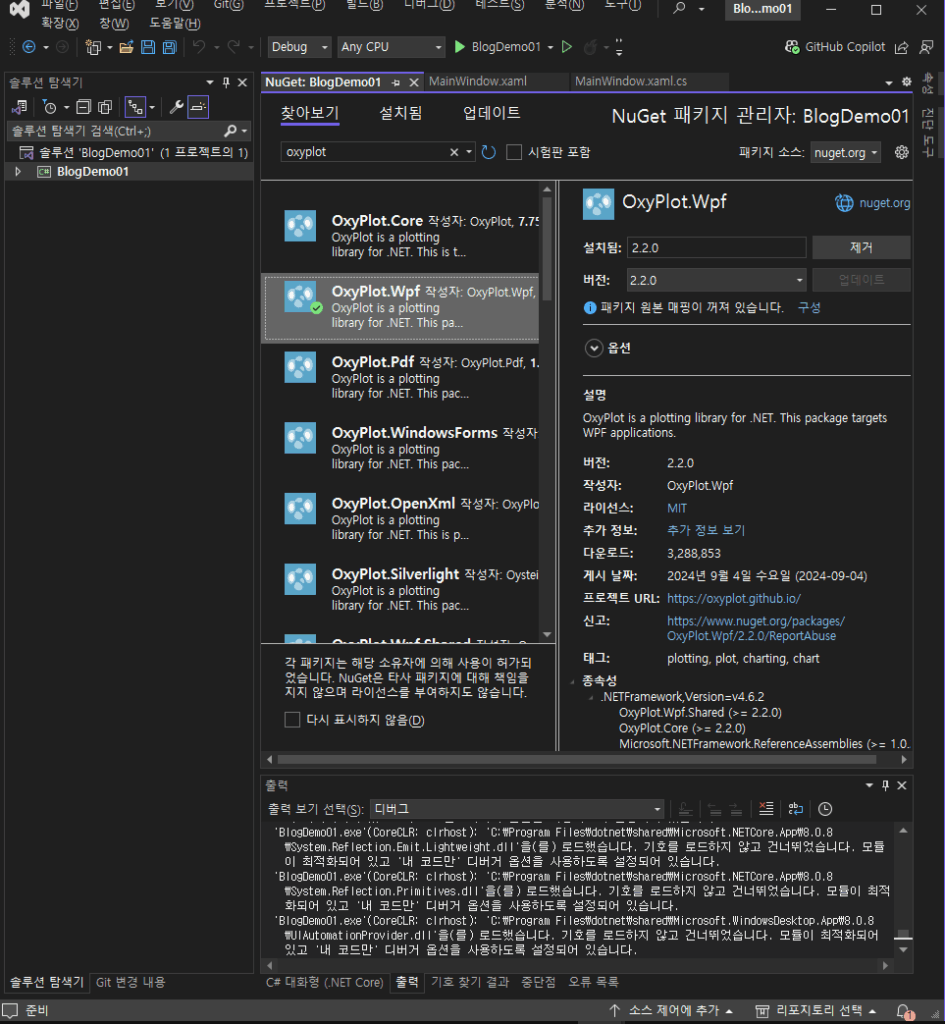Click the Send Feedback icon
945x1024 pixels.
click(926, 47)
